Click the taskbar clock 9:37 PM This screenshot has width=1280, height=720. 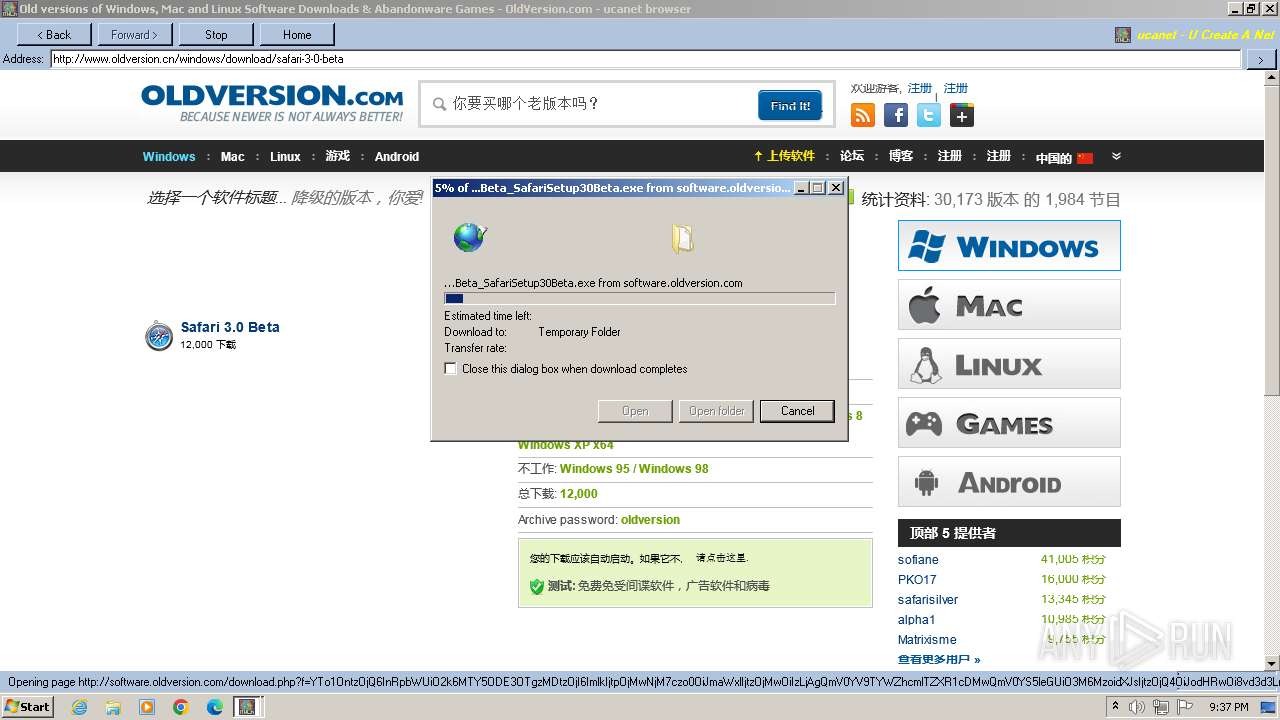coord(1229,707)
